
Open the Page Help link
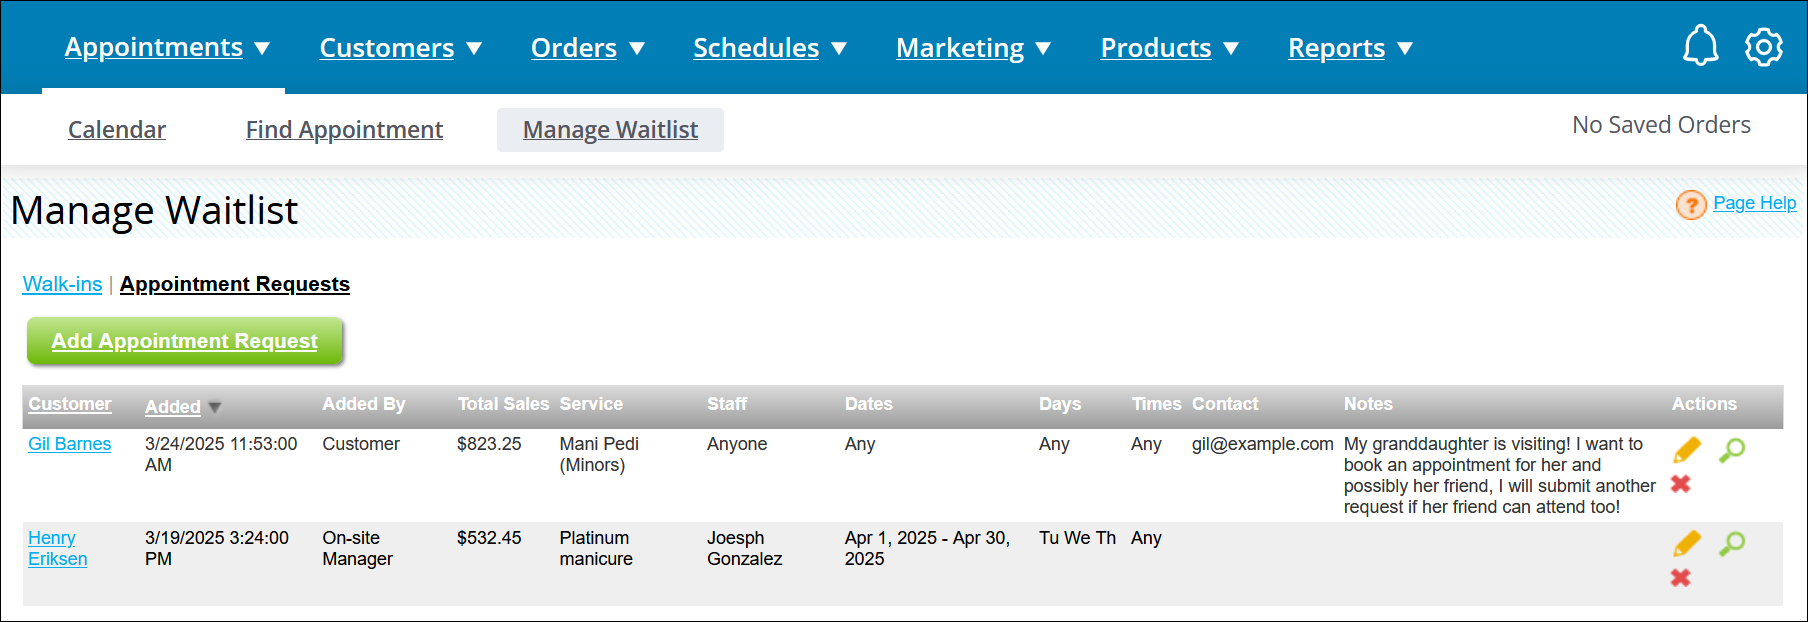1754,203
